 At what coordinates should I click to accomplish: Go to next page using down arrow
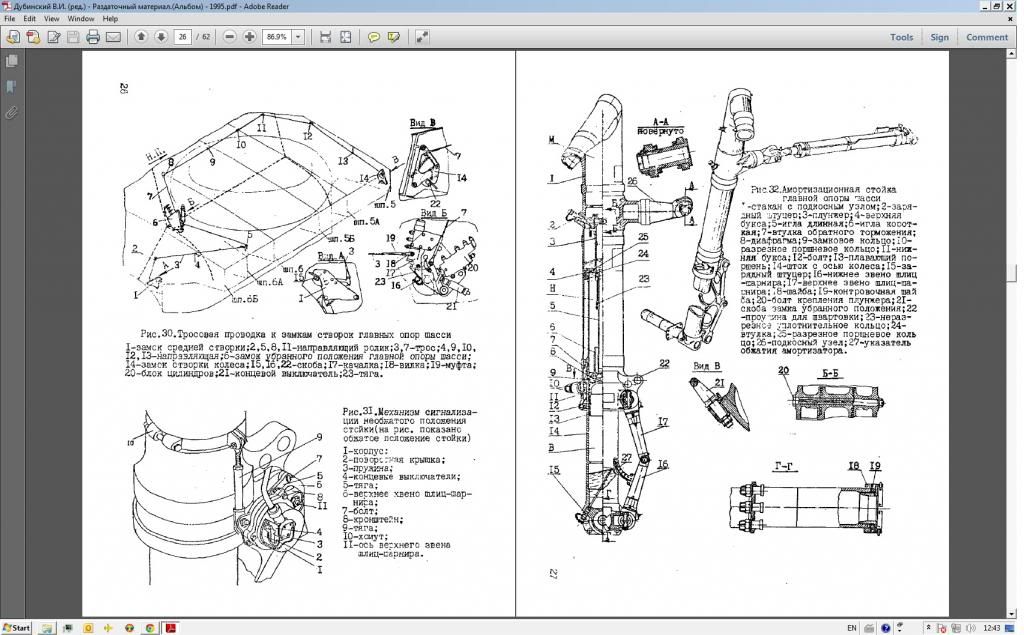click(x=161, y=37)
